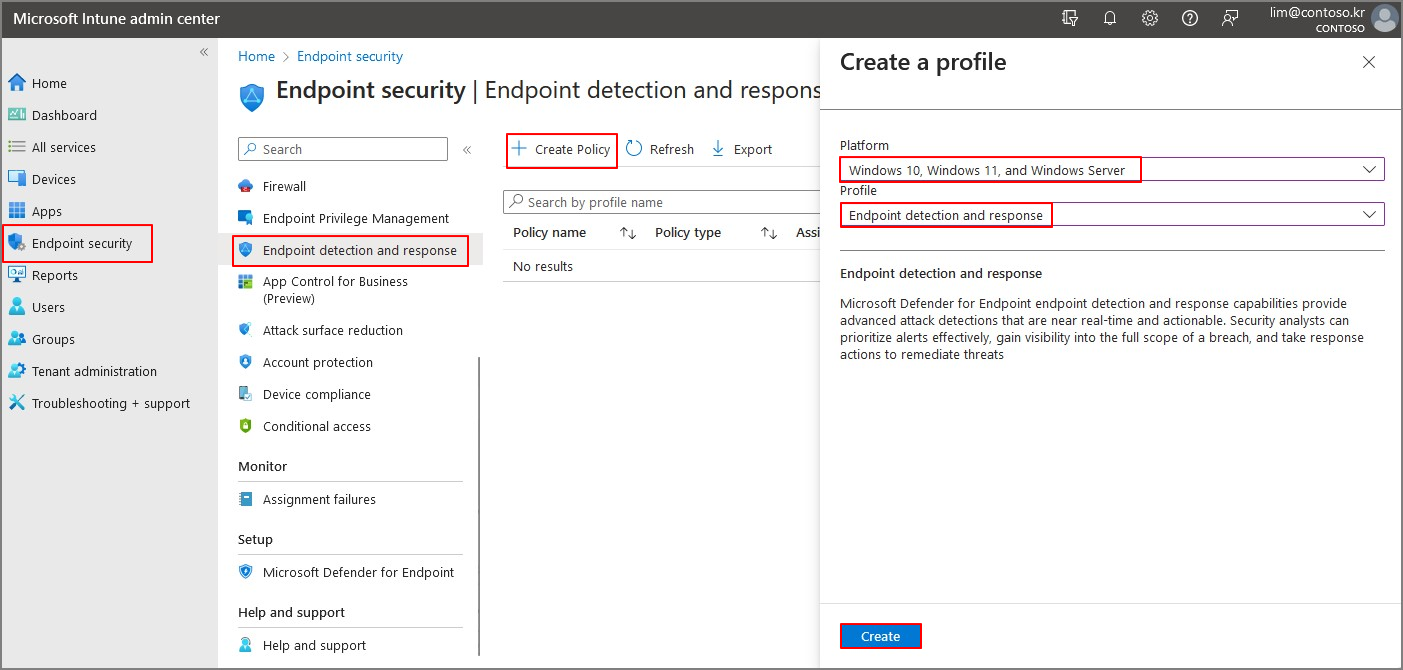Open Conditional access
1403x670 pixels.
316,426
